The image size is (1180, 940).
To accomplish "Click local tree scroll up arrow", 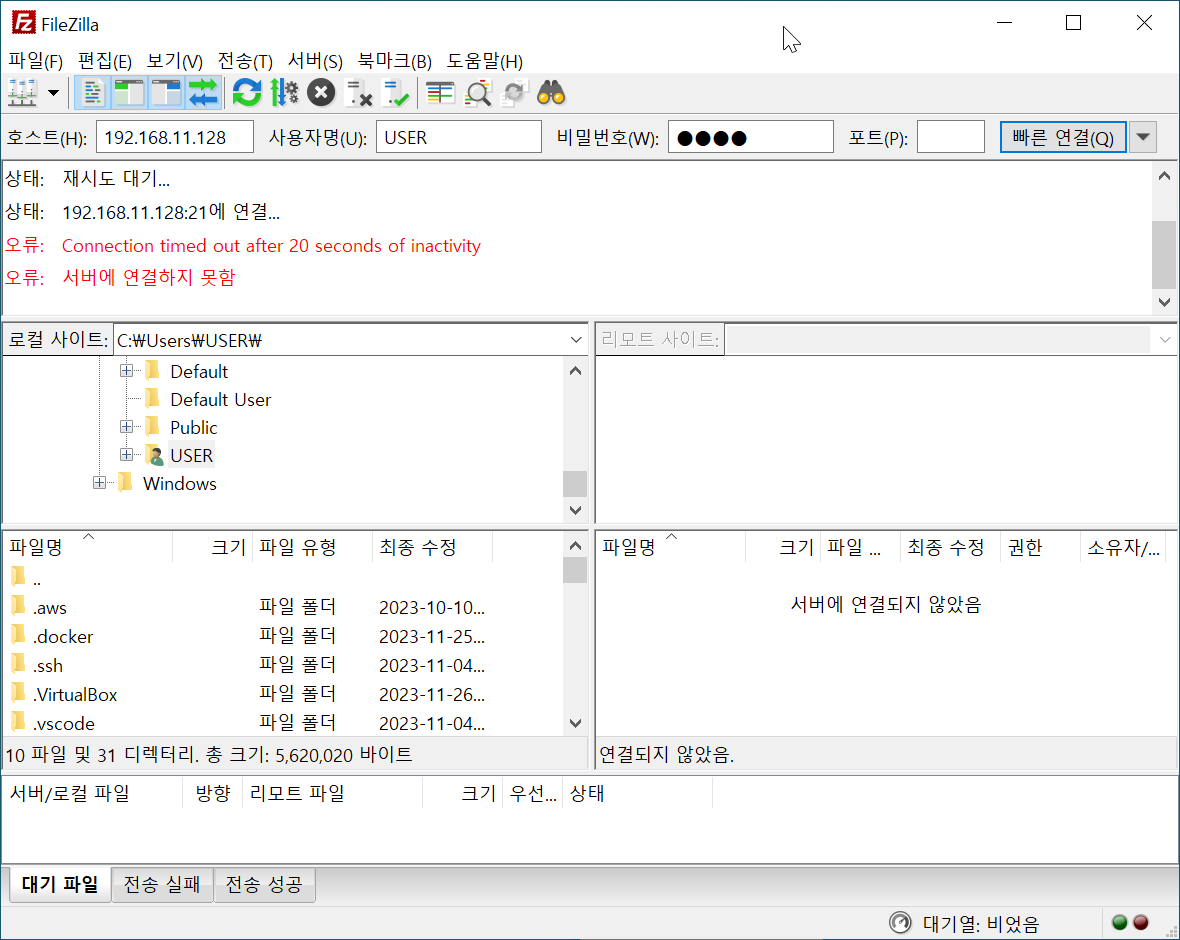I will [575, 370].
